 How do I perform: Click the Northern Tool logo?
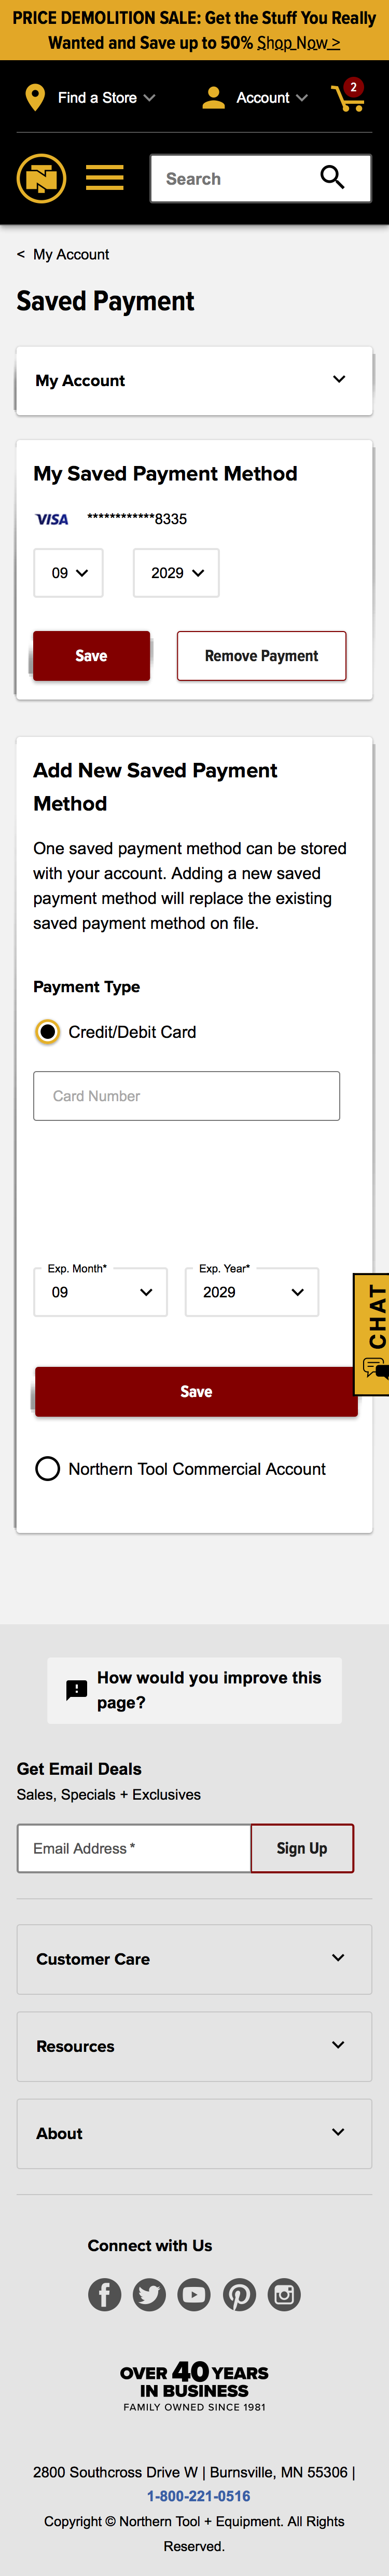41,178
